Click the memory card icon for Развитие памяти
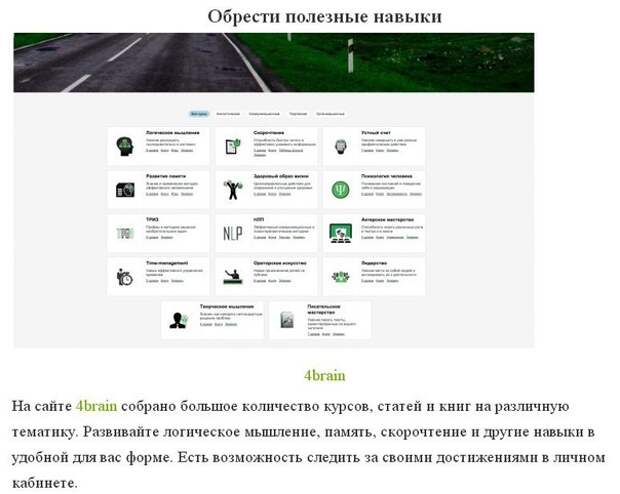The image size is (620, 494). click(125, 190)
